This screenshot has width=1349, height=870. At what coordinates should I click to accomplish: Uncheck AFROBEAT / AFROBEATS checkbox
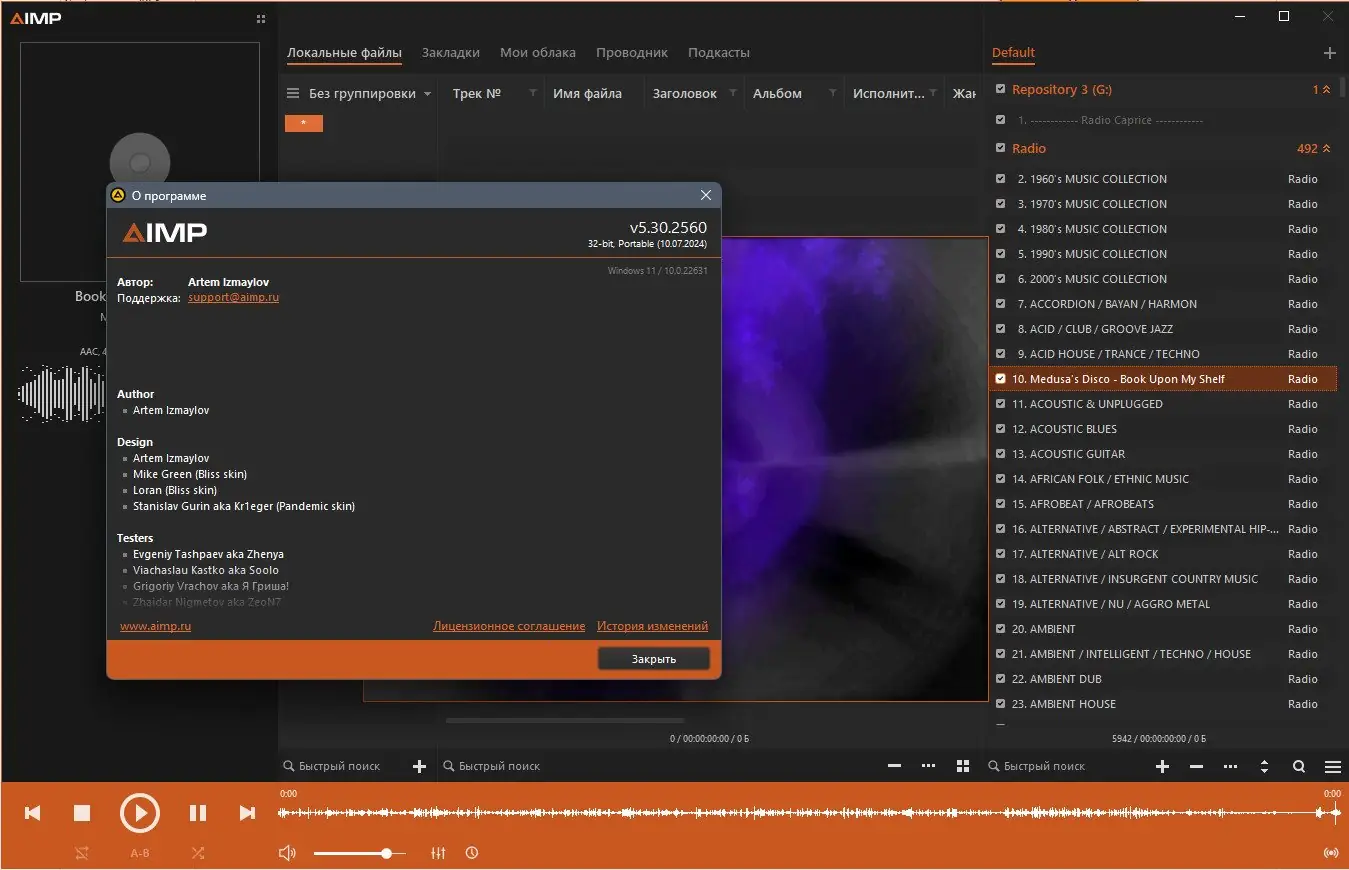[1000, 504]
